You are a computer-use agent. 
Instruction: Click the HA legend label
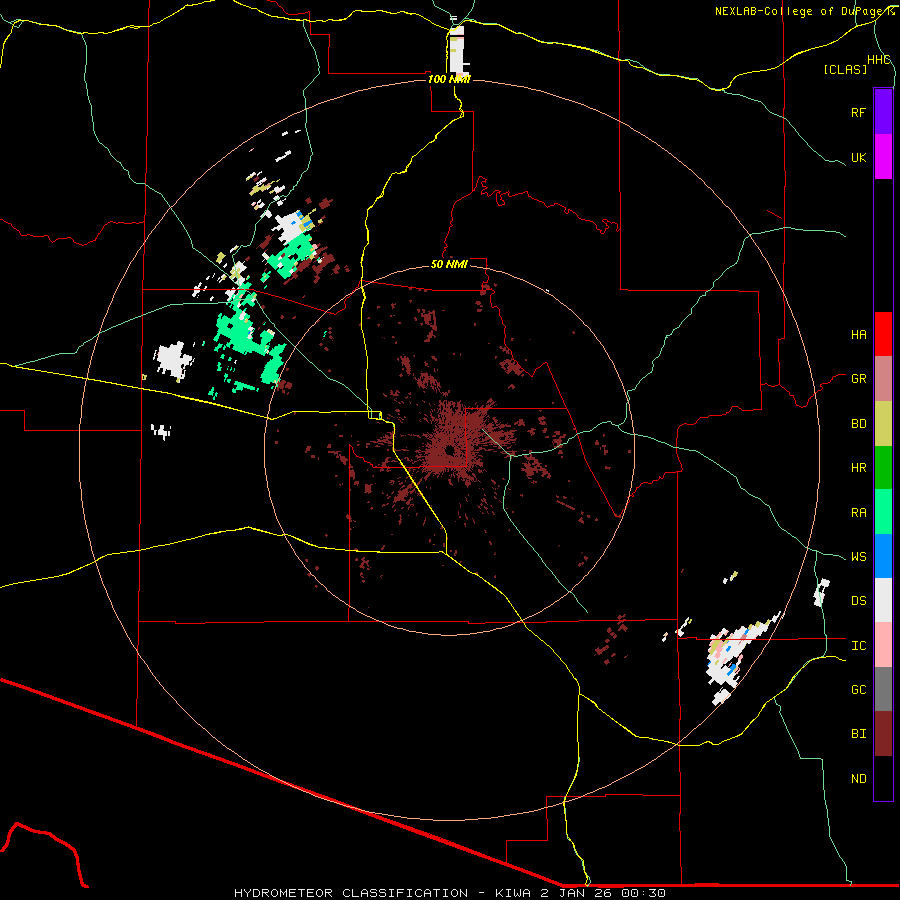(x=858, y=335)
